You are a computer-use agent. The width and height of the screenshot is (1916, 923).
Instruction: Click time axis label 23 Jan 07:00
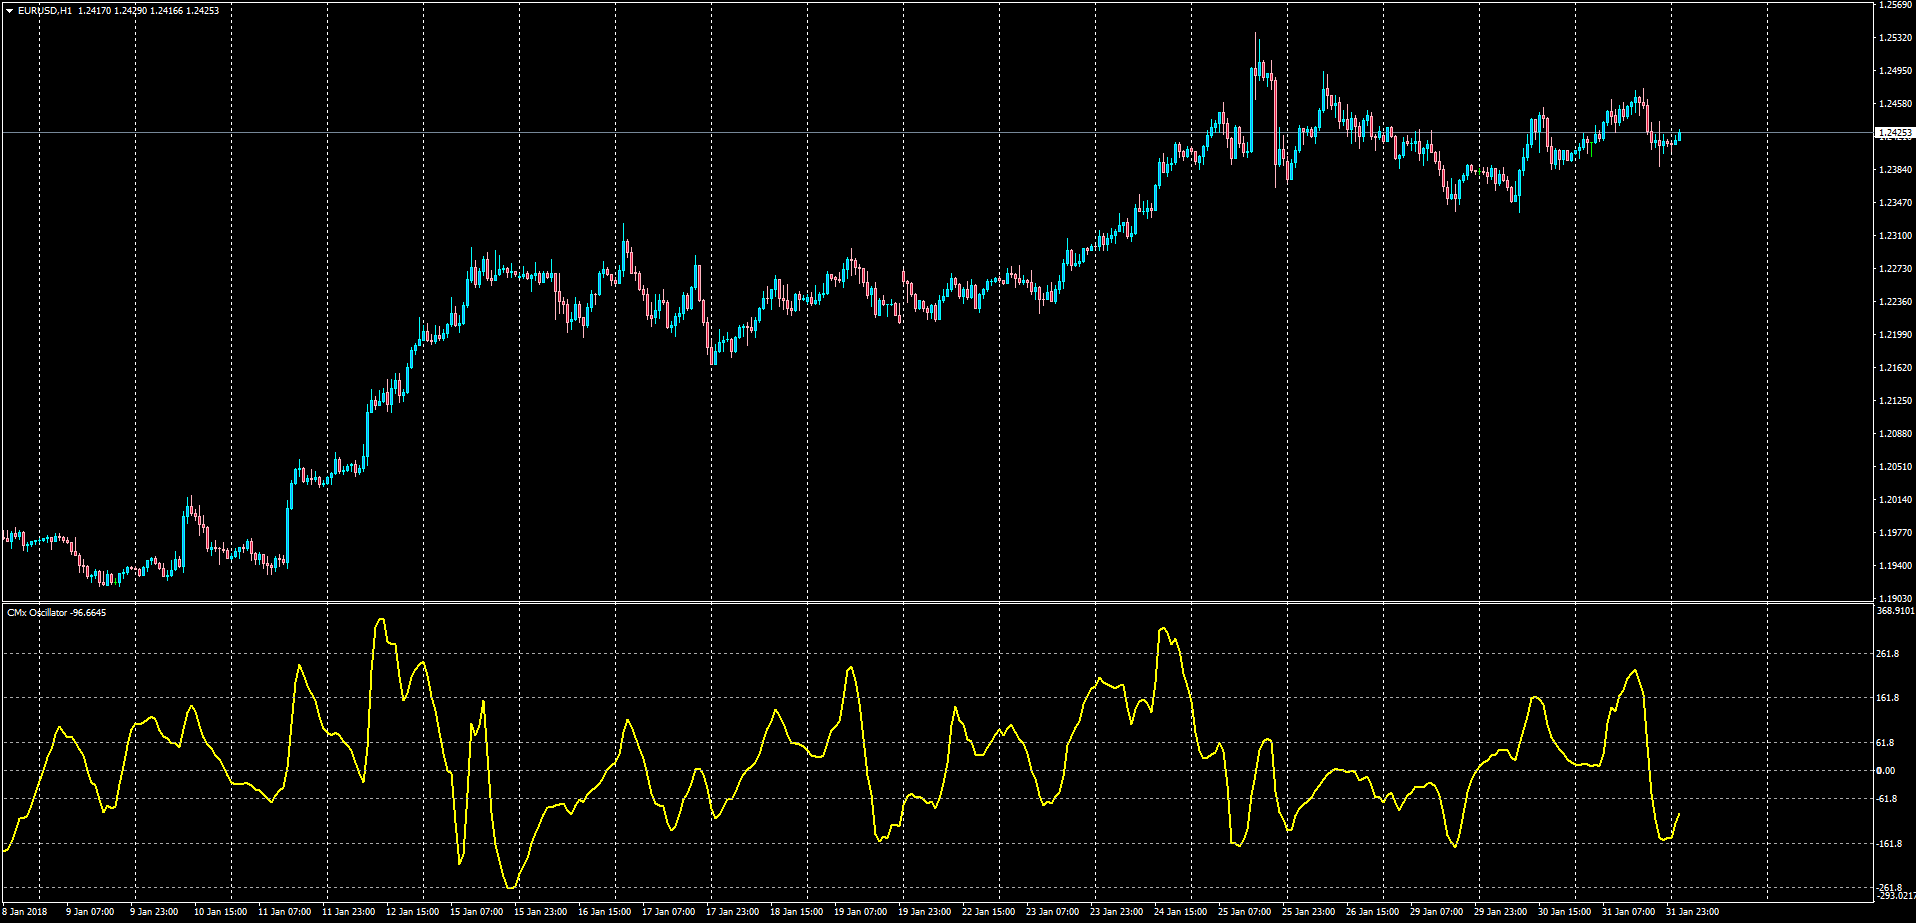tap(1052, 912)
